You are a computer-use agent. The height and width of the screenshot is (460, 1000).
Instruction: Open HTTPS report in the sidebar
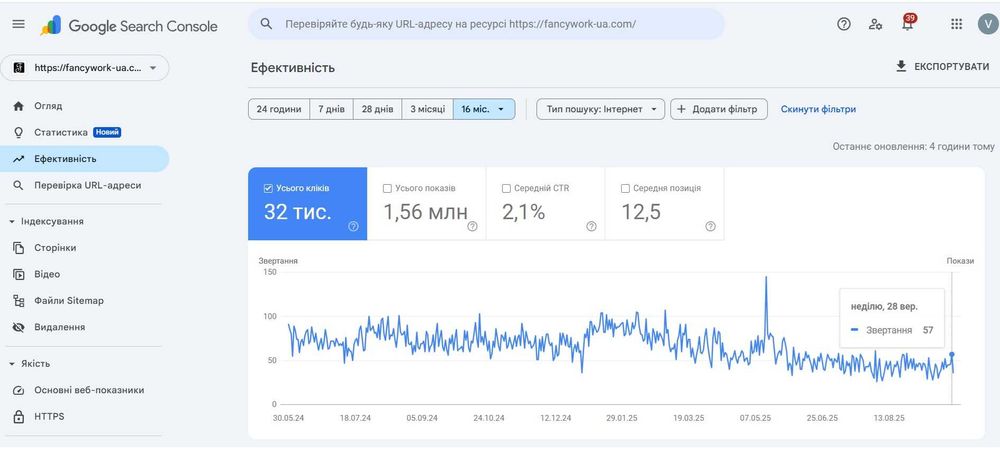[x=84, y=417]
